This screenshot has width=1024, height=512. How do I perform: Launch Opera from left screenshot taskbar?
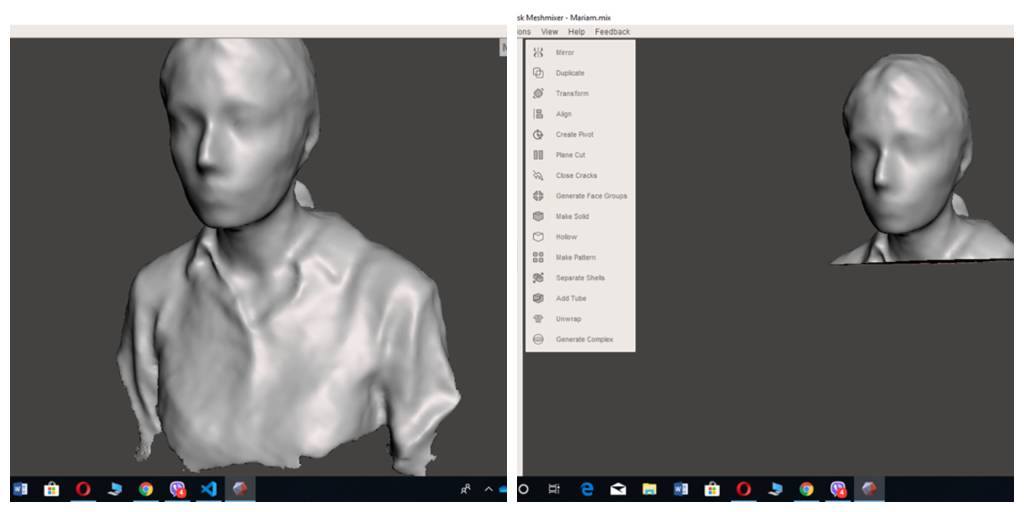point(83,489)
